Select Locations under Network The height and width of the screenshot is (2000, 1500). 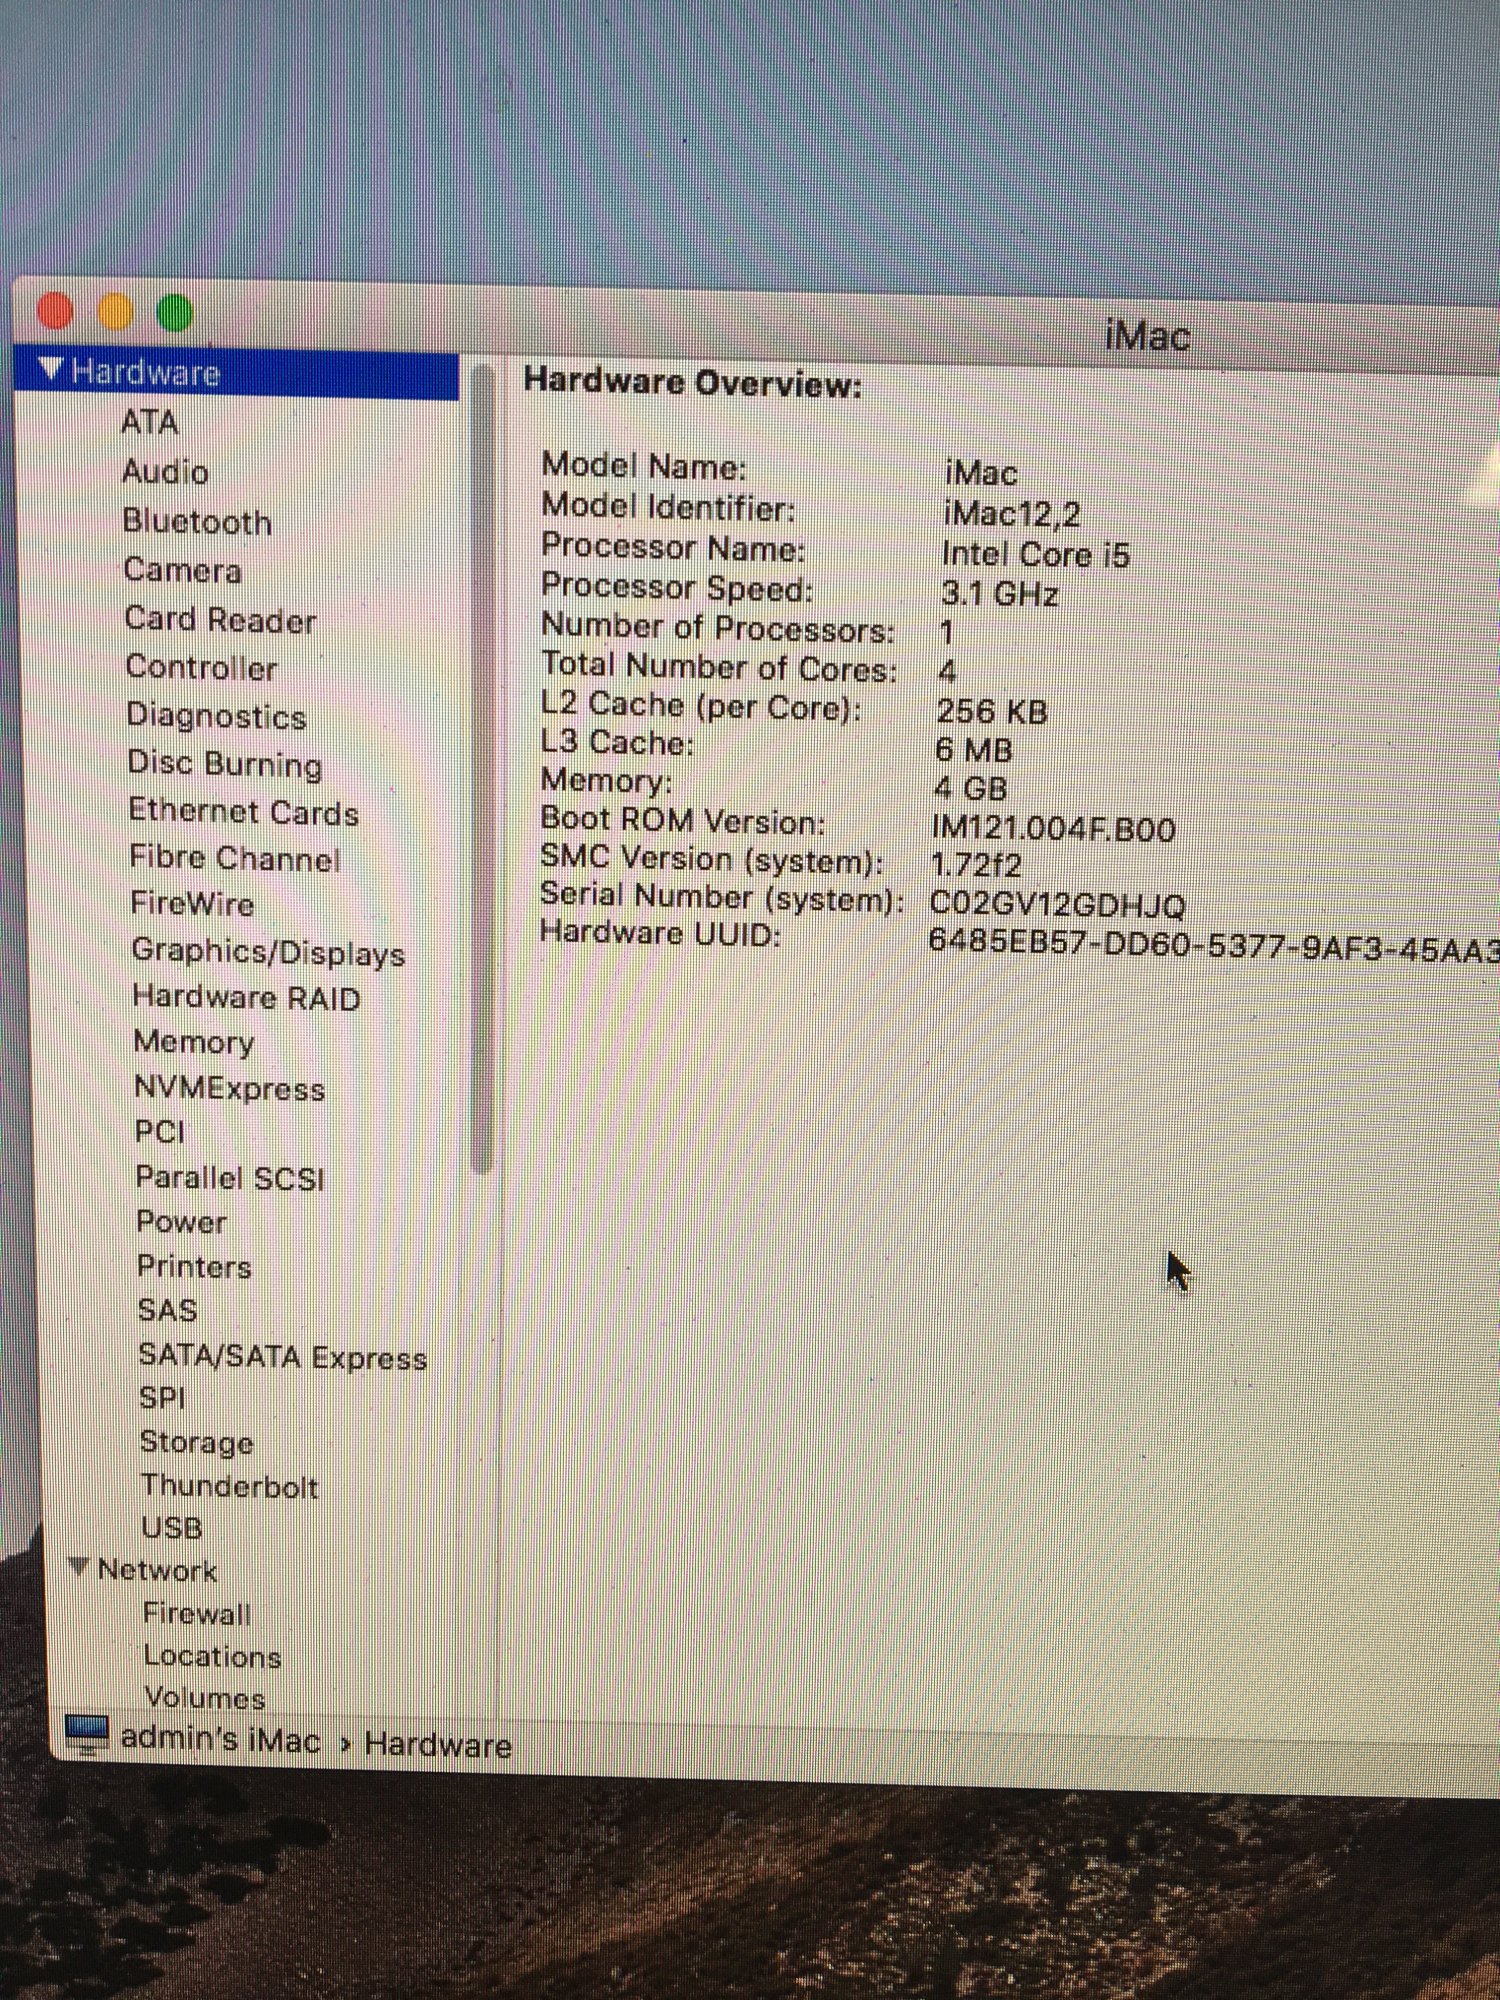[212, 1656]
